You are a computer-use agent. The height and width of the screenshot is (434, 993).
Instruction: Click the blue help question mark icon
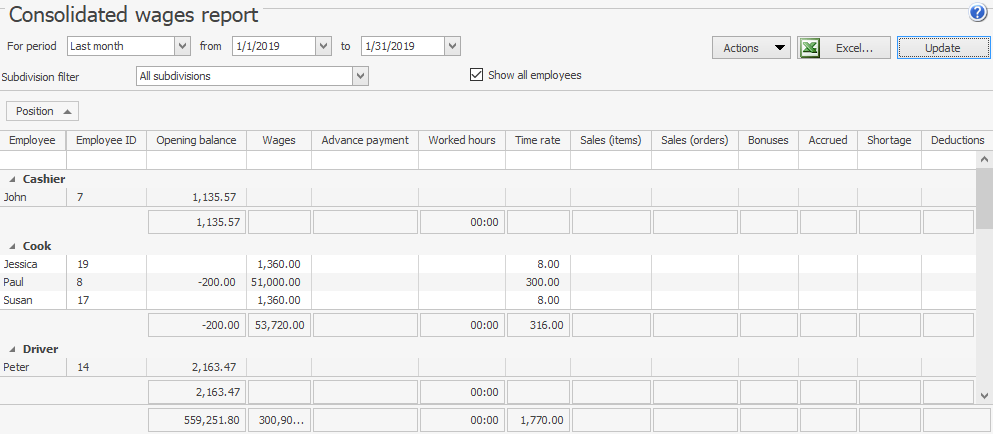978,13
